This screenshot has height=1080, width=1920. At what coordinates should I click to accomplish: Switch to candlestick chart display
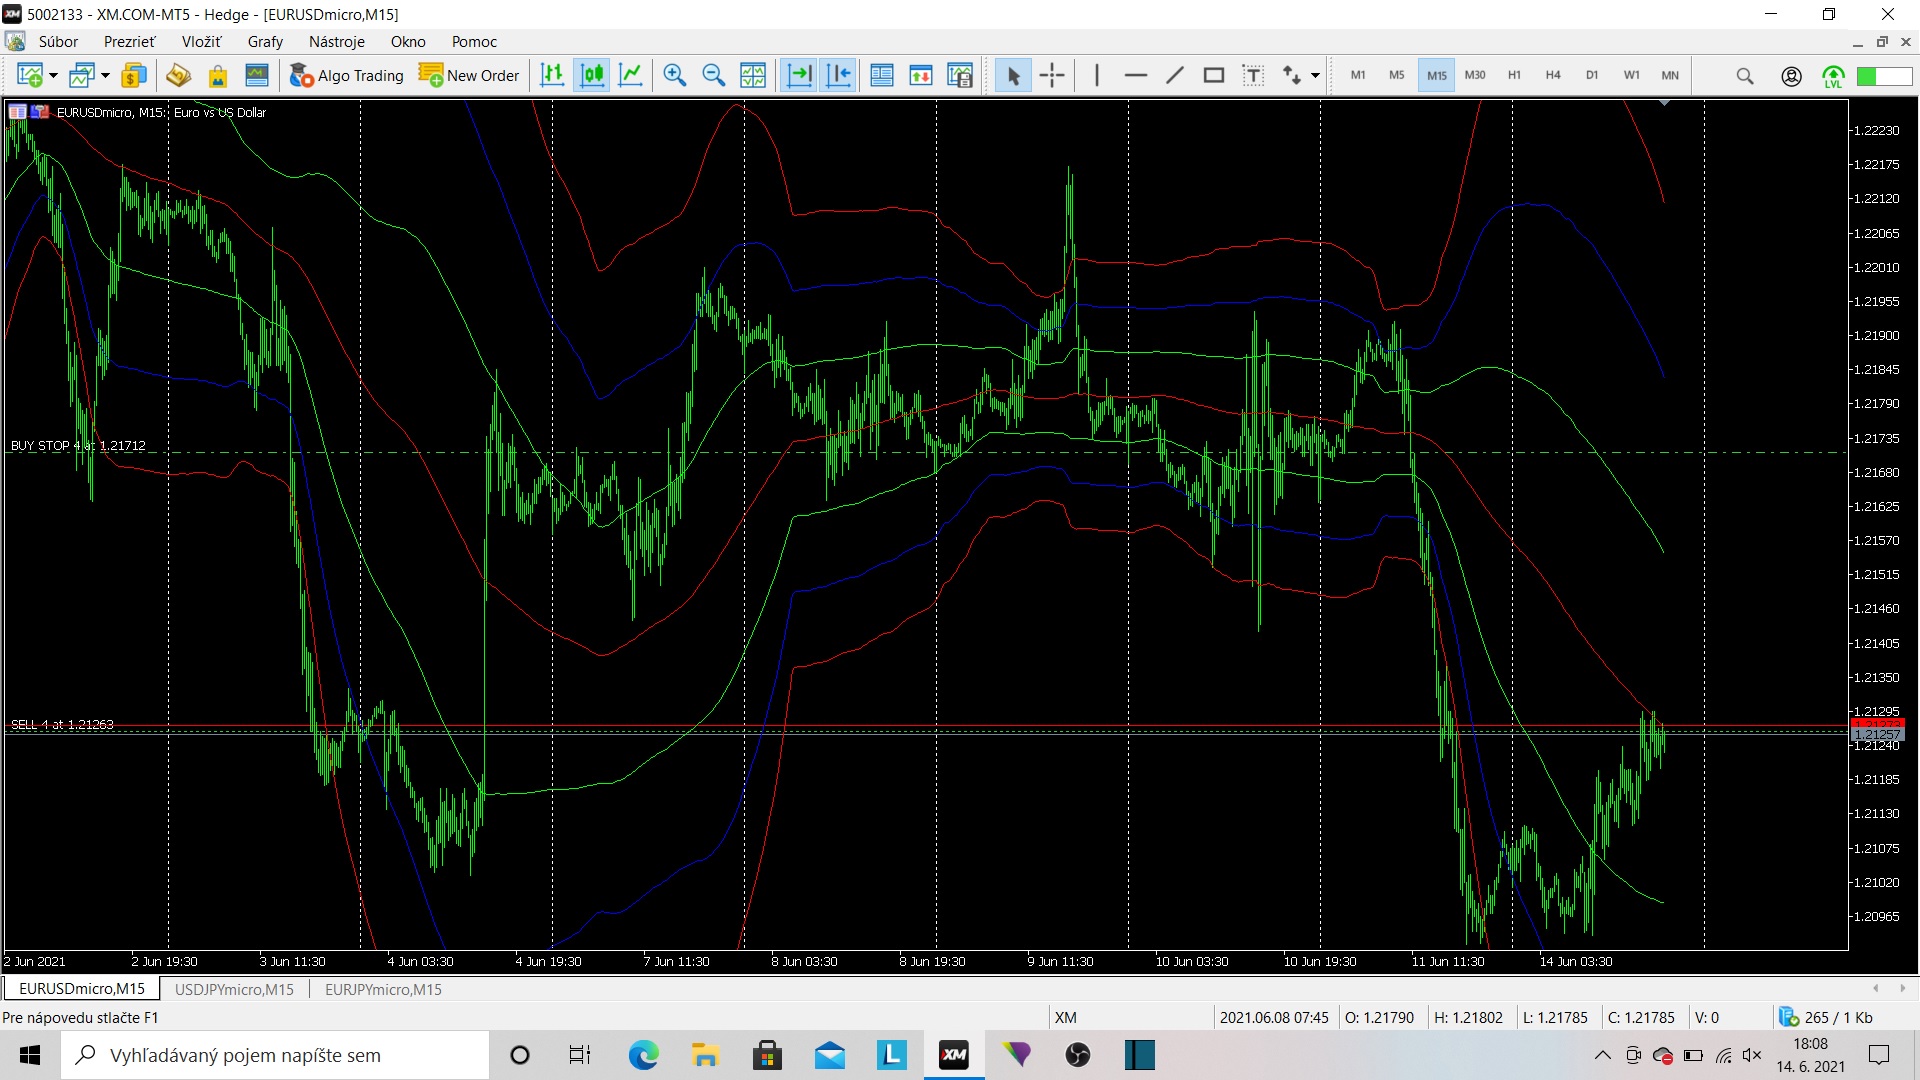tap(592, 75)
